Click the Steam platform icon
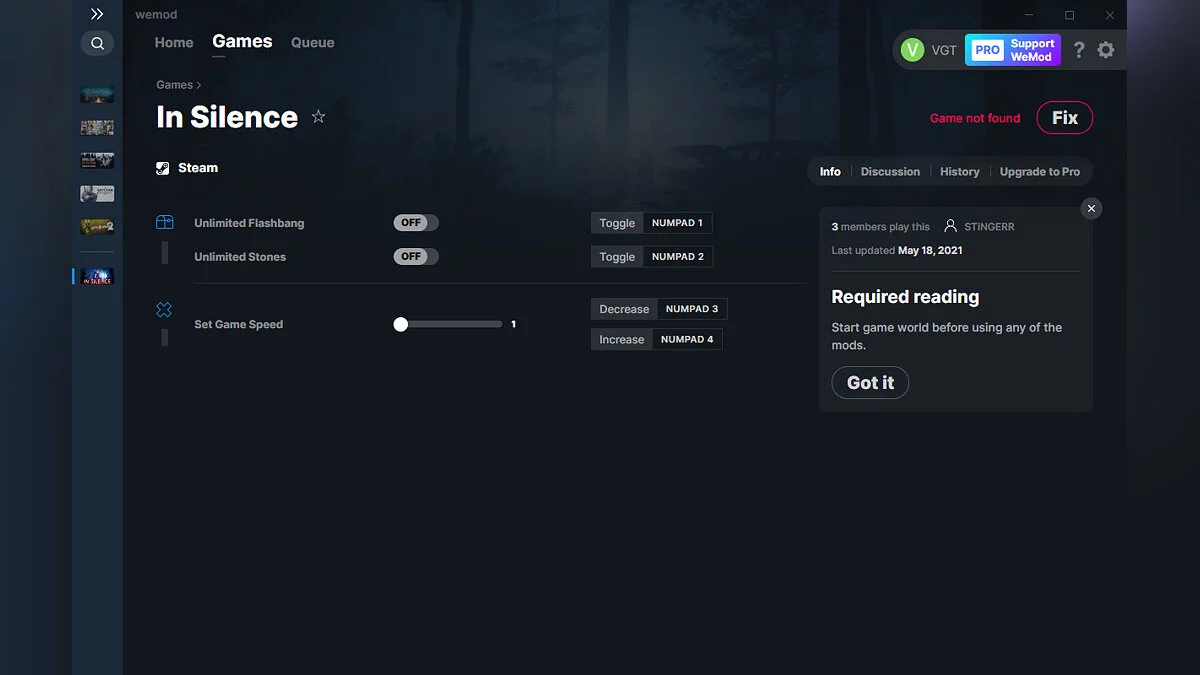 (162, 167)
